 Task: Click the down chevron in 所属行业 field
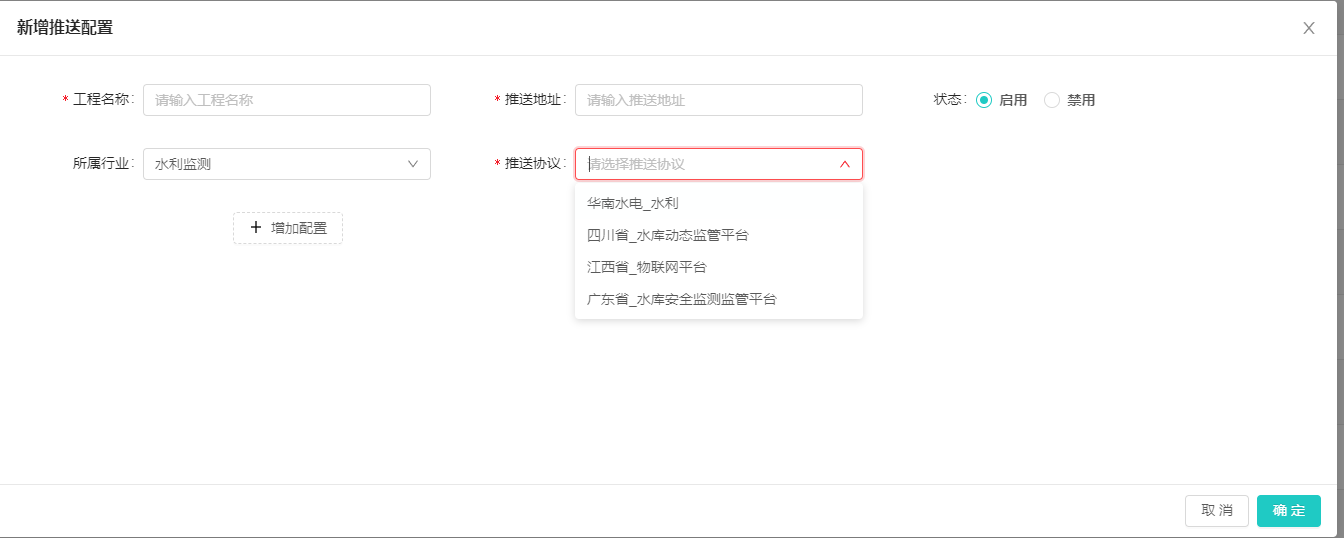413,164
